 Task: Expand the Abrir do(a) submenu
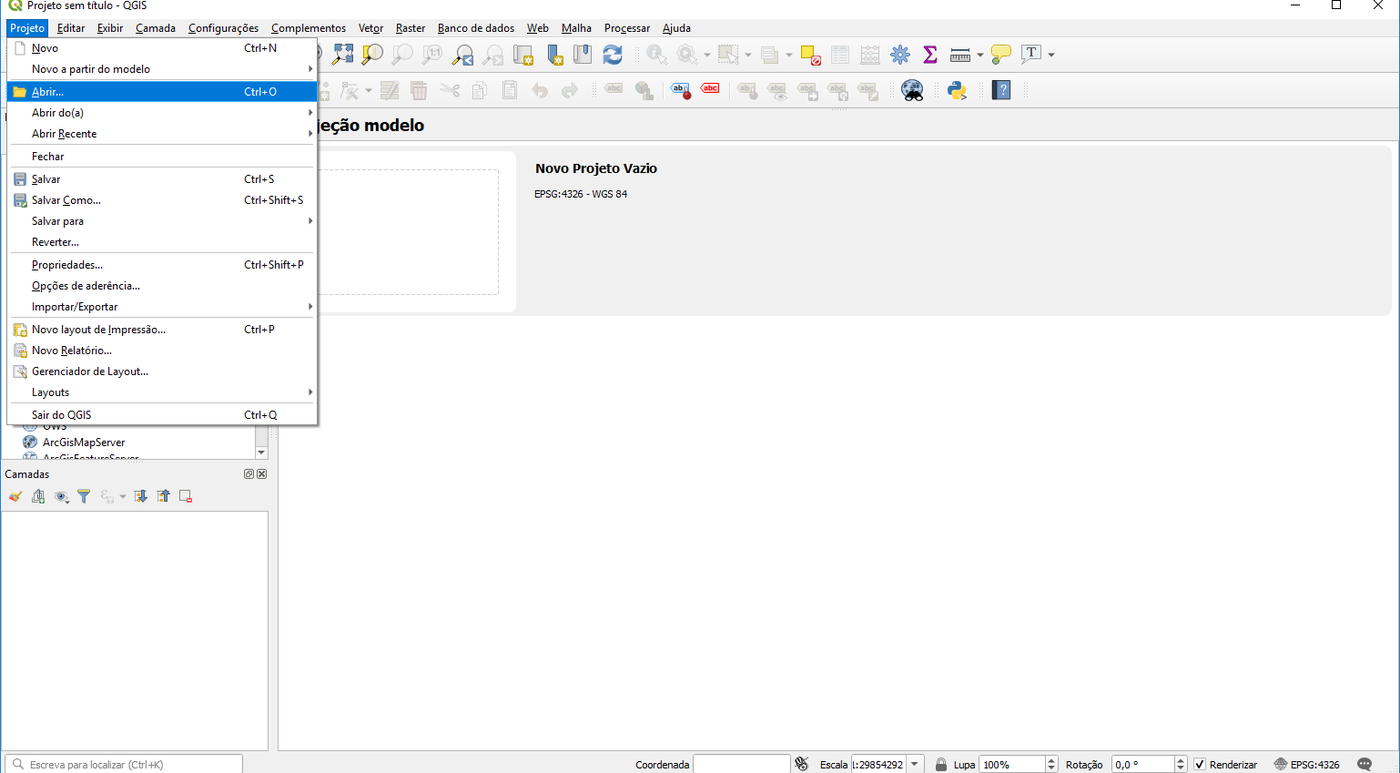[x=161, y=113]
